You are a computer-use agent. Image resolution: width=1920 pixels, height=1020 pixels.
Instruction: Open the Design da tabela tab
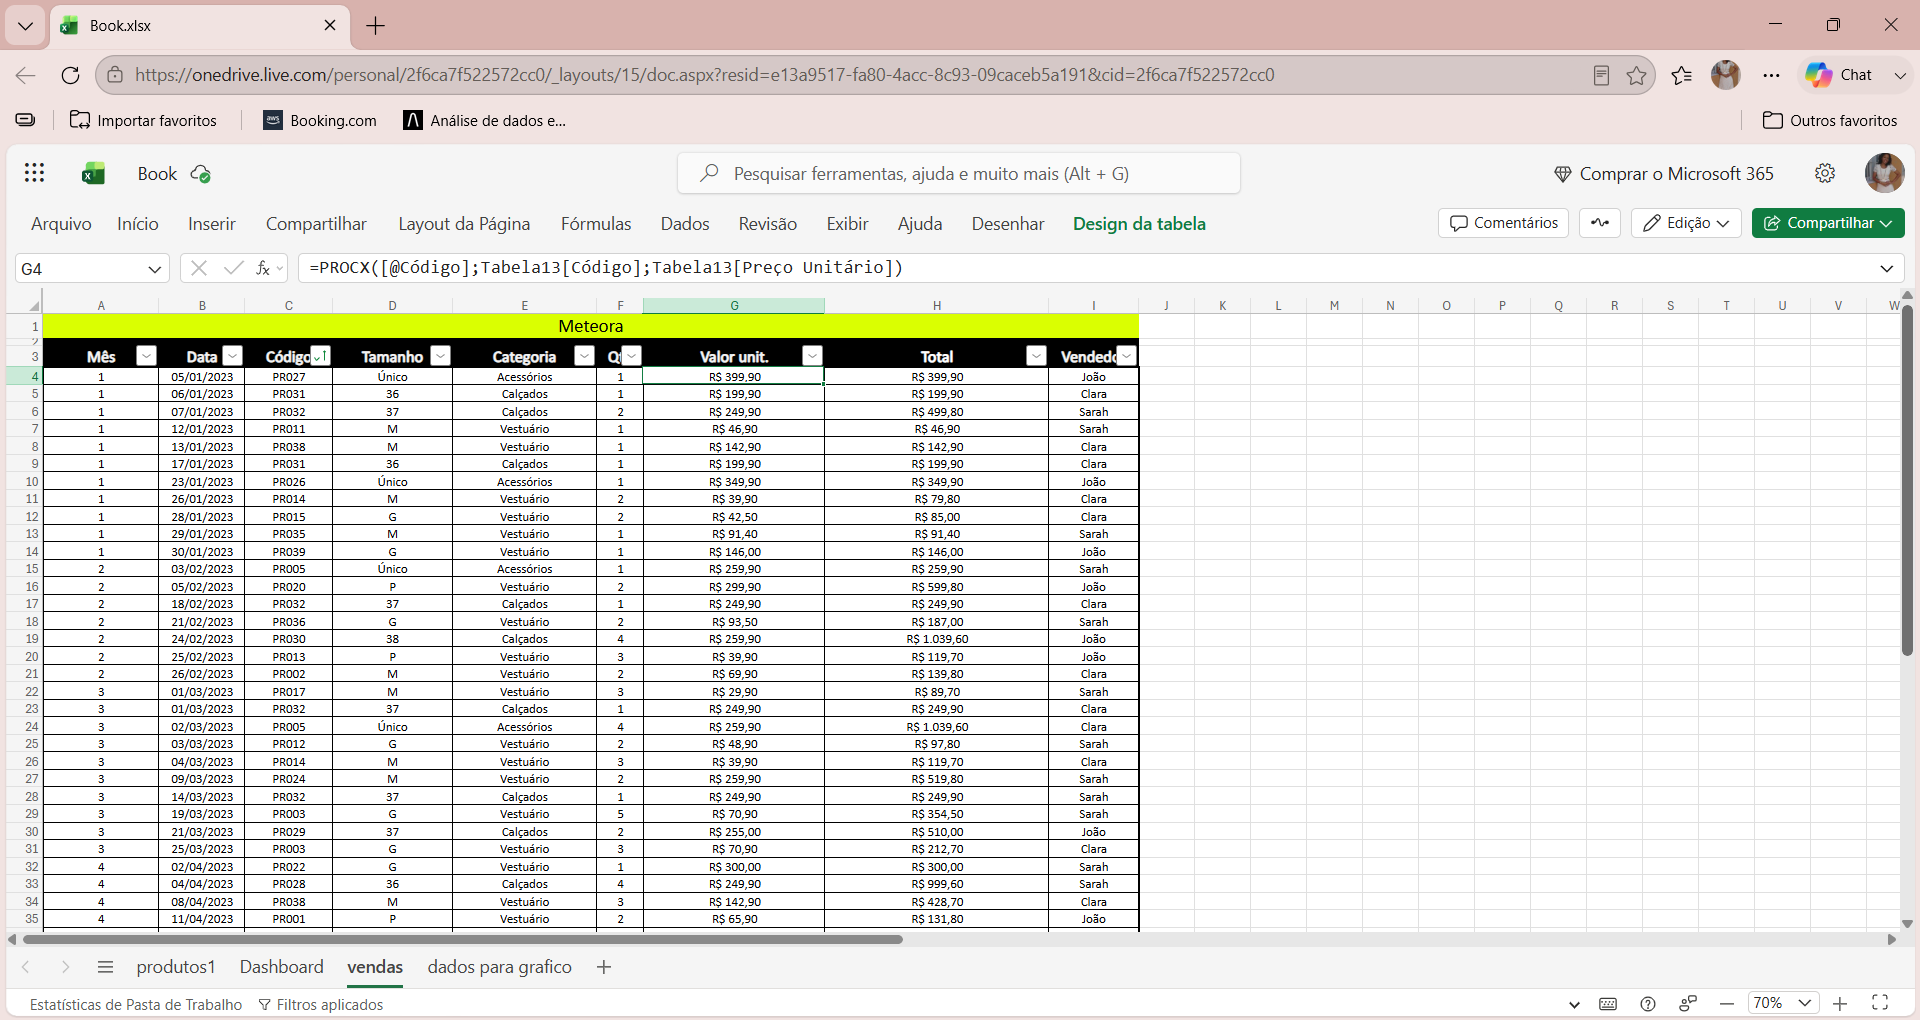point(1139,224)
